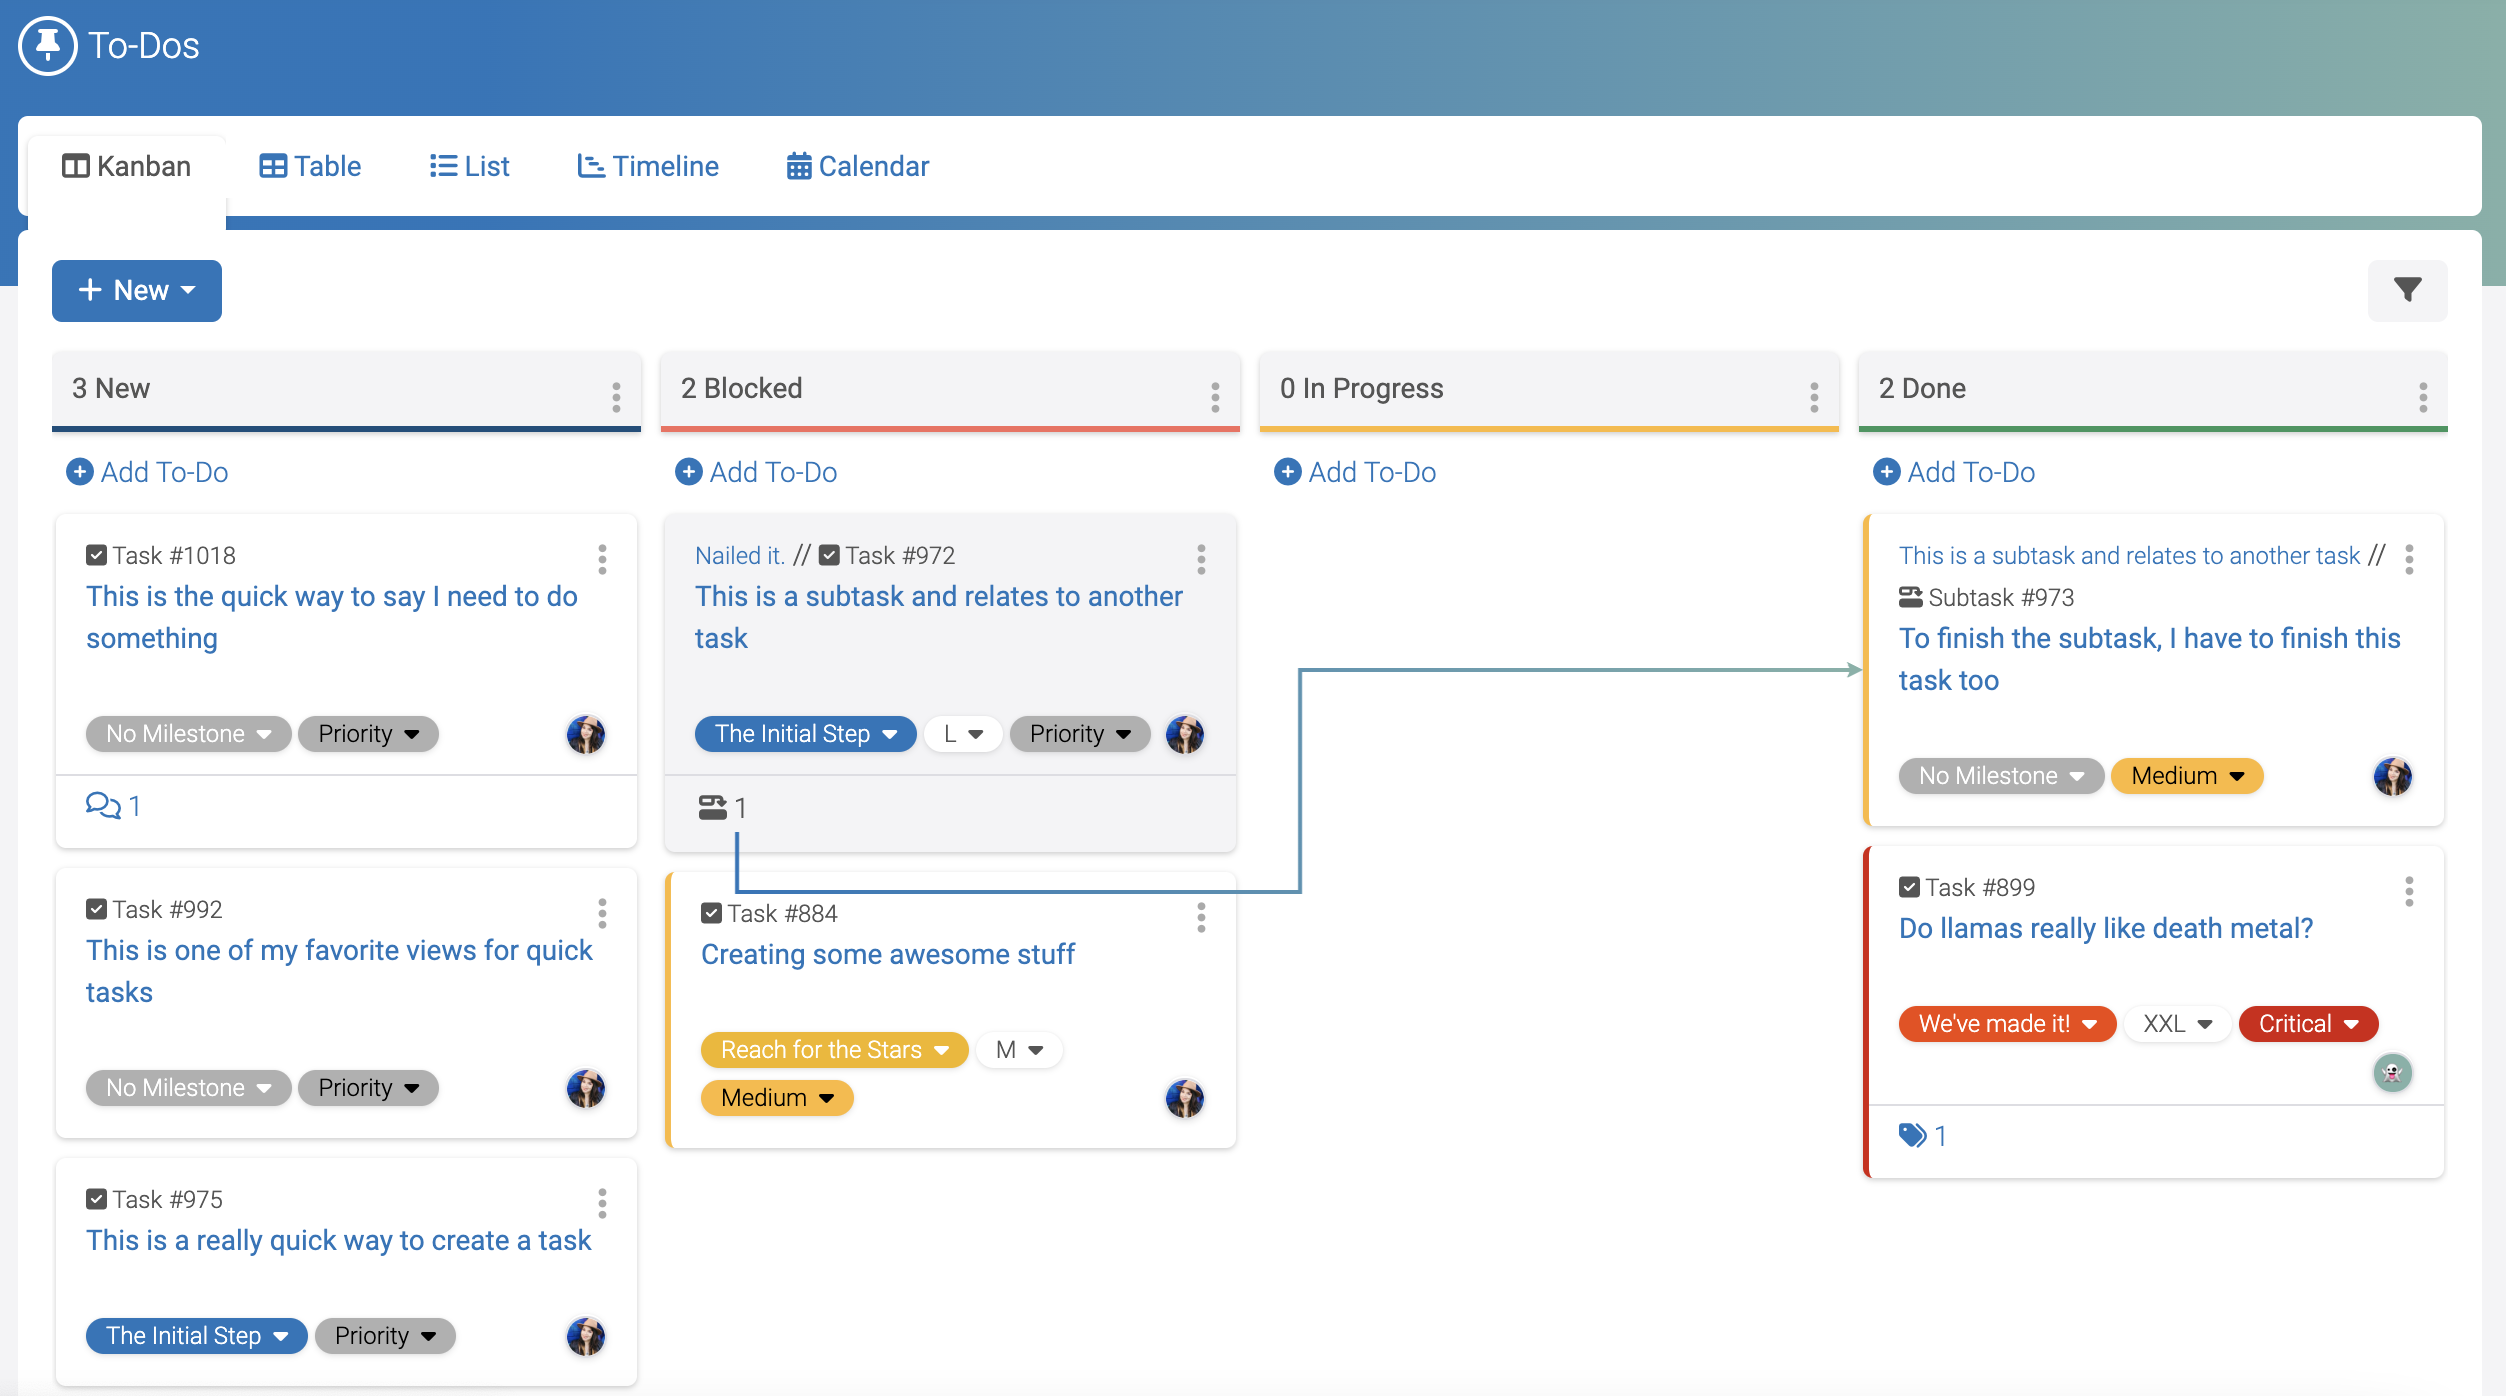
Task: Click skull avatar on Task #899
Action: click(x=2392, y=1073)
